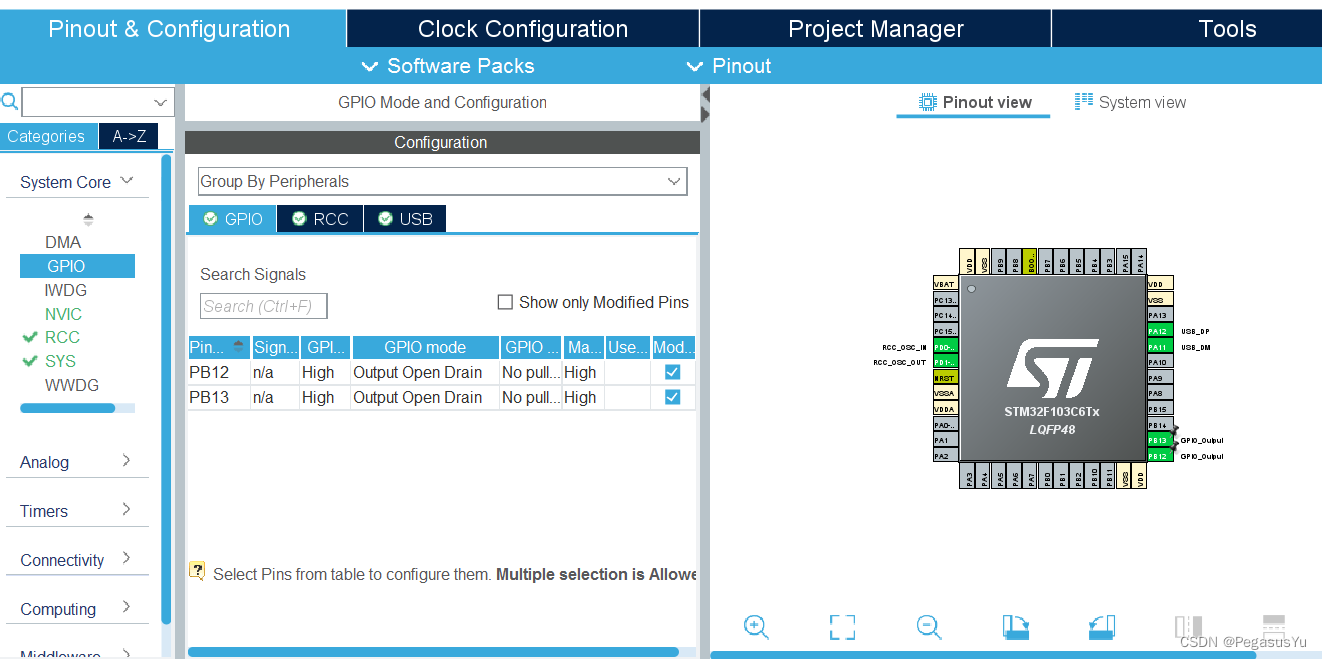Viewport: 1322px width, 659px height.
Task: Select pin PA10 on the chip
Action: [x=1158, y=362]
